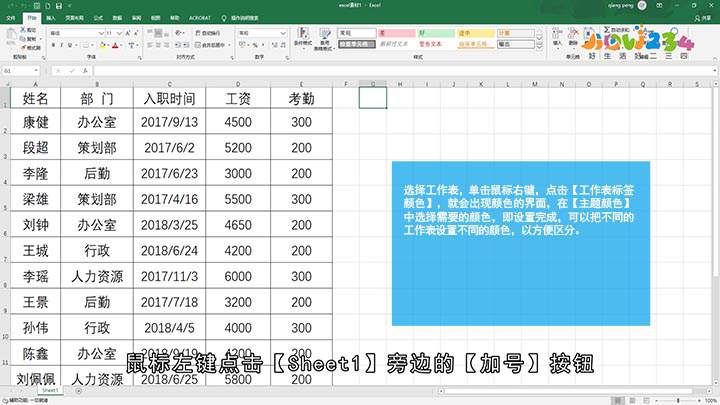This screenshot has width=720, height=405.
Task: Select salary cell 6000
Action: (238, 276)
